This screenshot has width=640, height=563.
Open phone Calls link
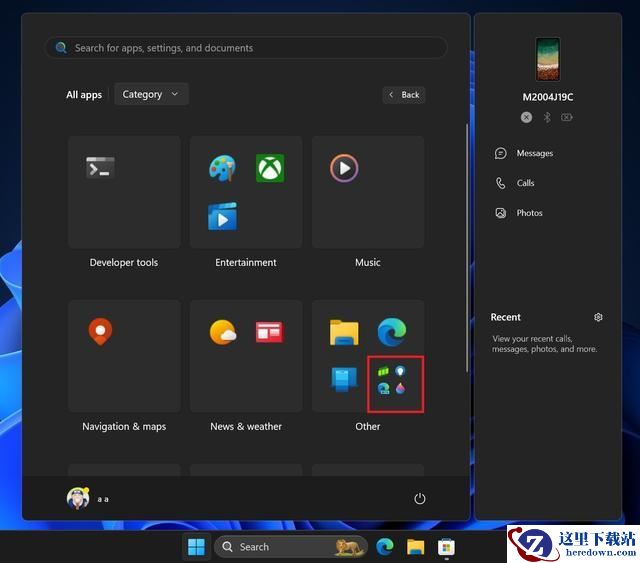pyautogui.click(x=525, y=183)
